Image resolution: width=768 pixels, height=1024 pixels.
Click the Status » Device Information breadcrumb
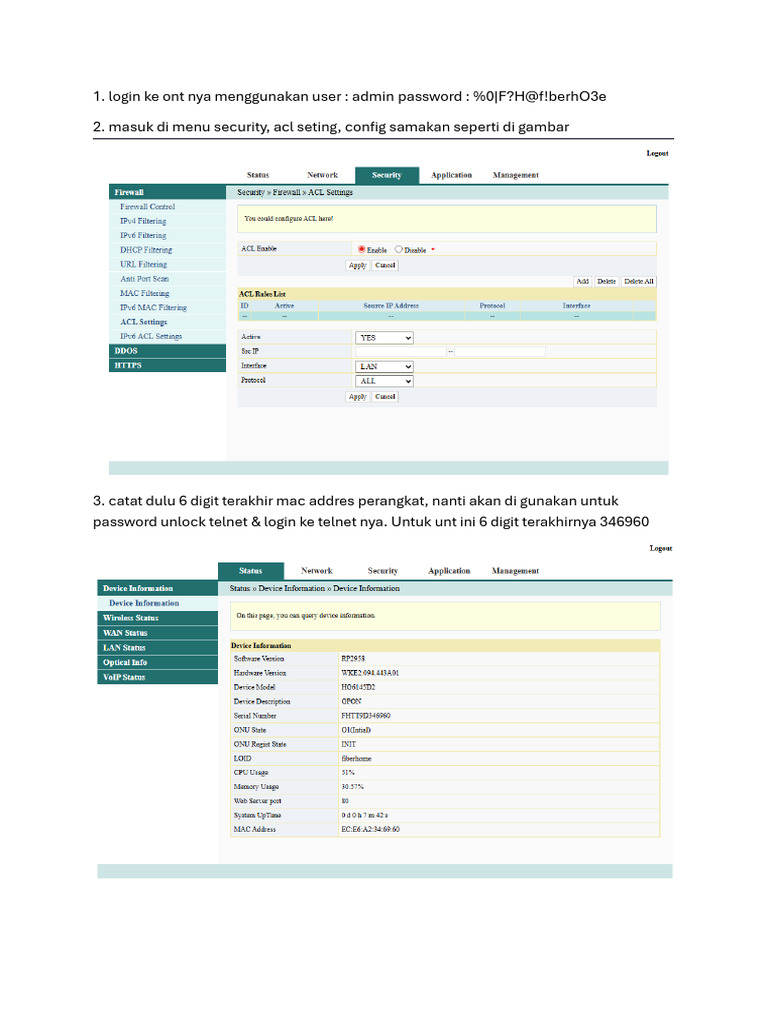(315, 588)
